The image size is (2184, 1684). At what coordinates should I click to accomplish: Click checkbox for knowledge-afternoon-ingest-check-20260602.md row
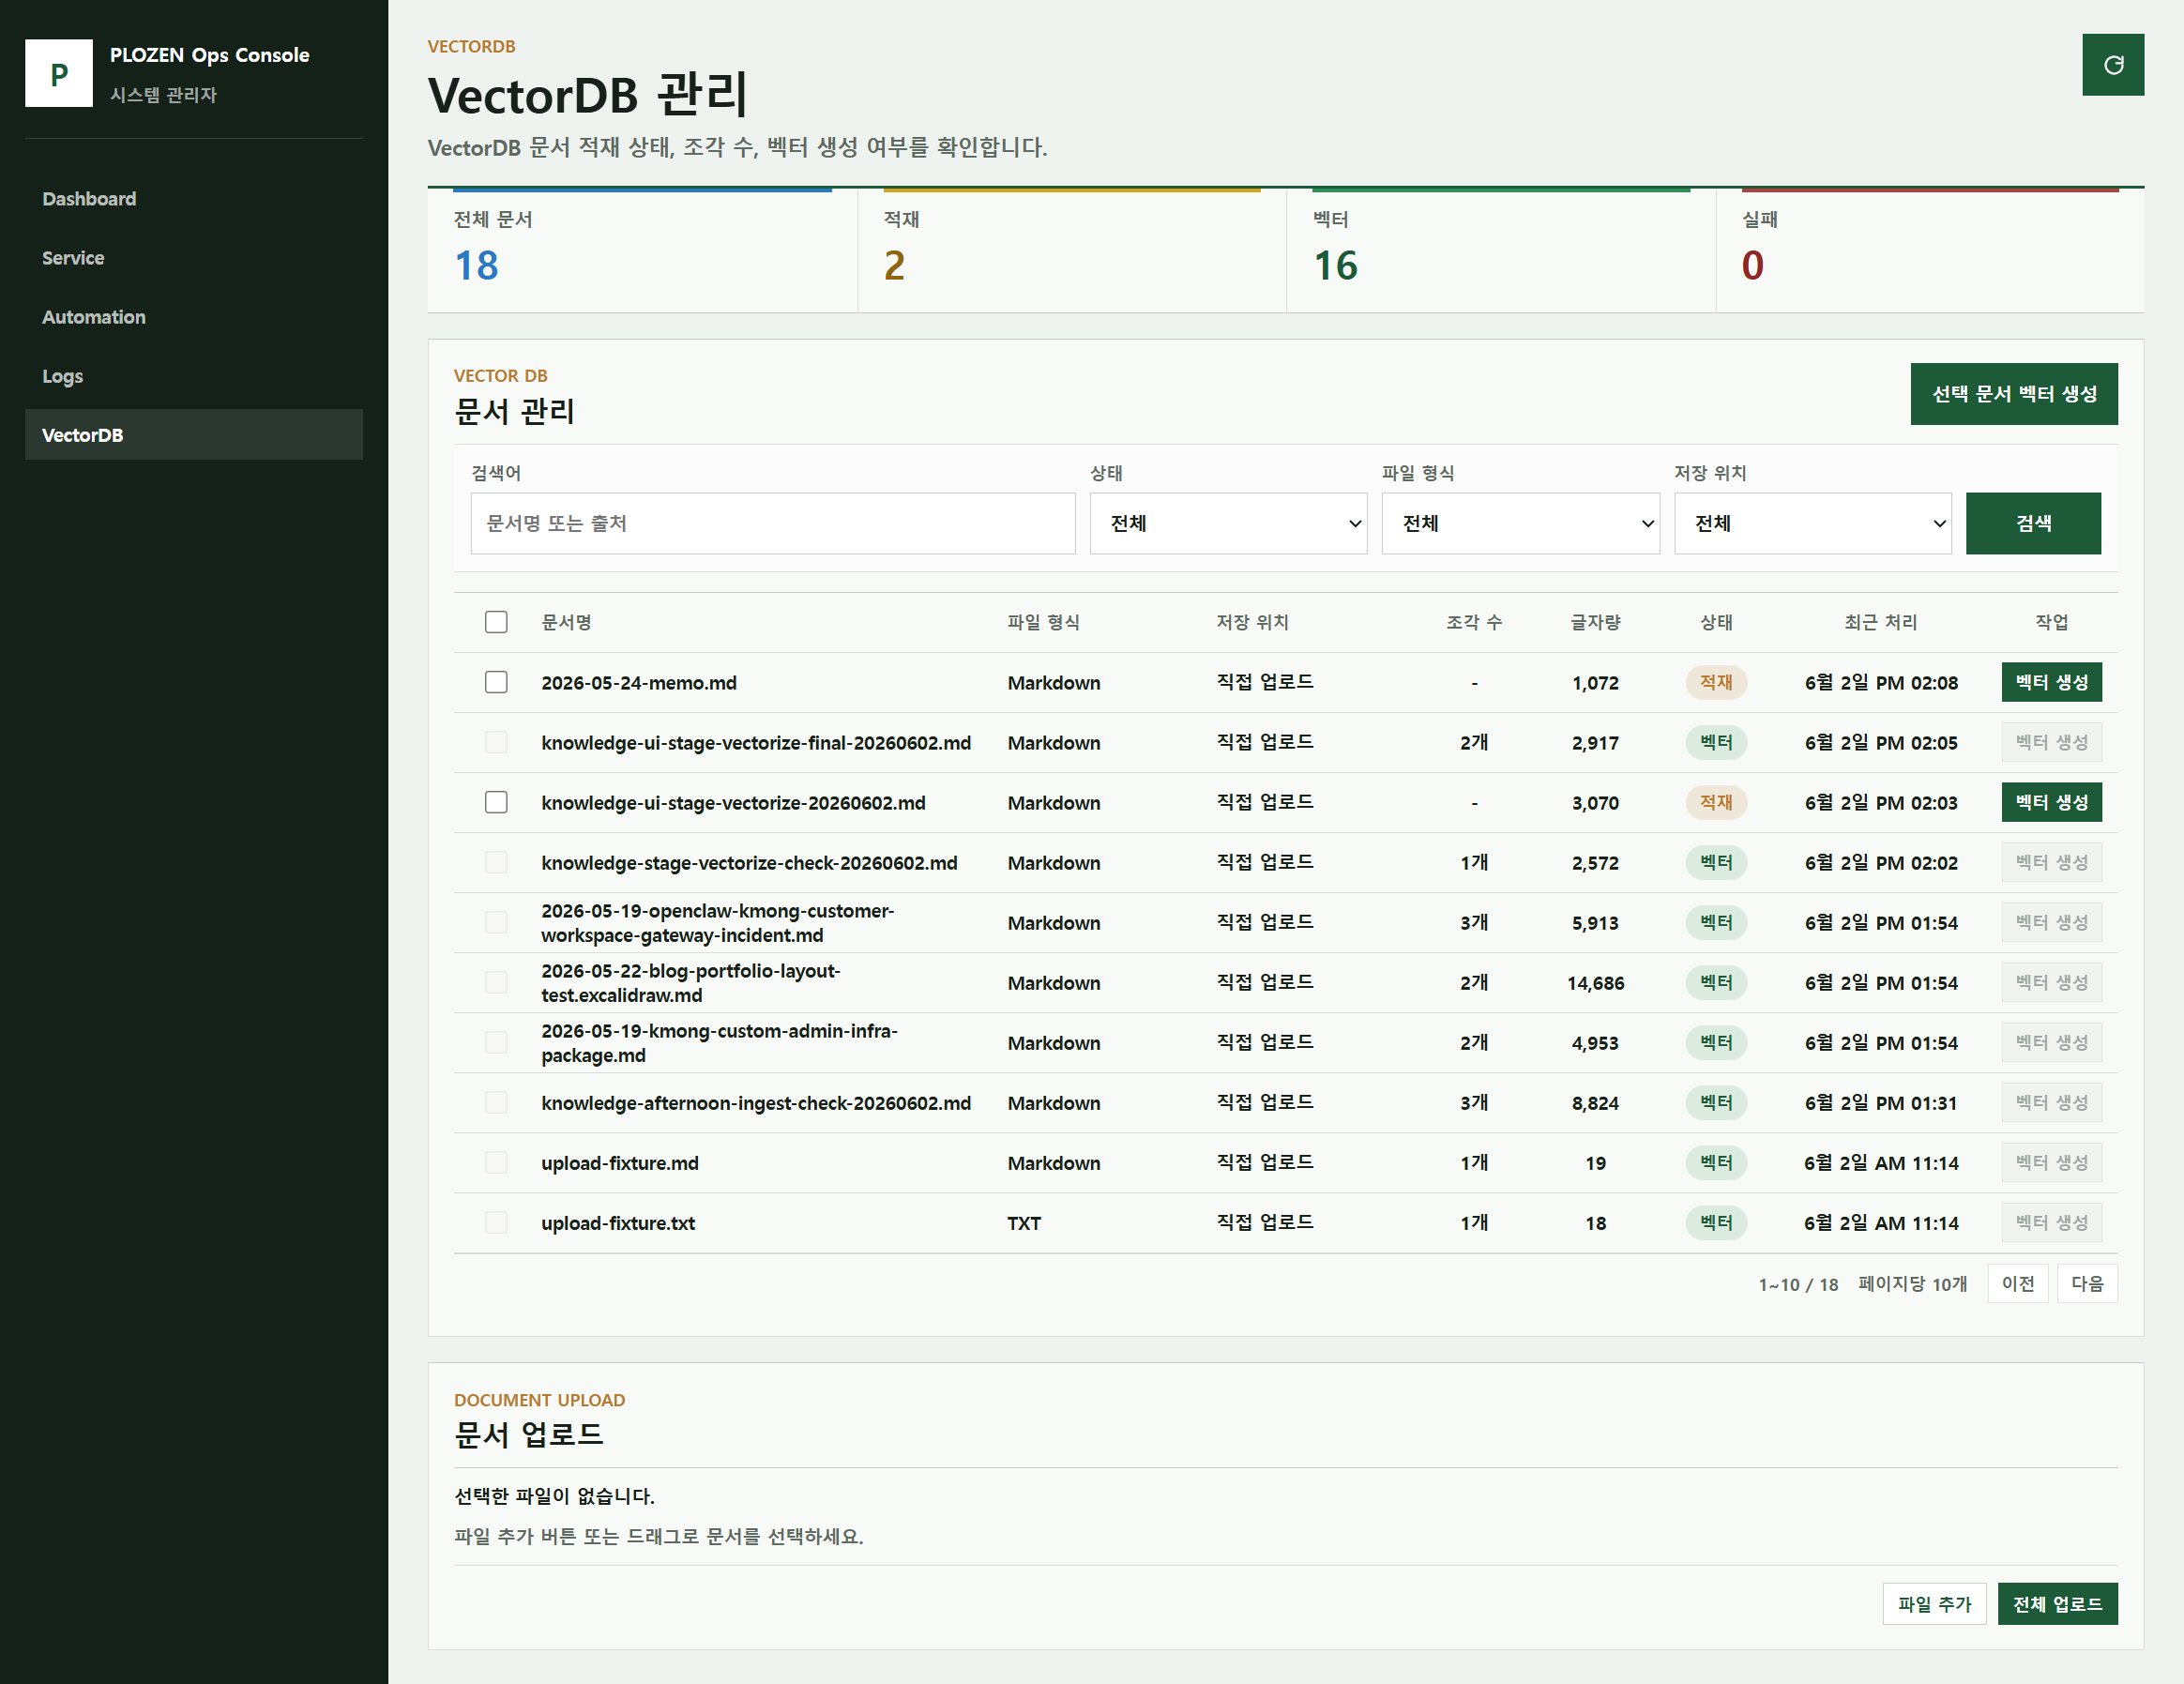pos(496,1102)
